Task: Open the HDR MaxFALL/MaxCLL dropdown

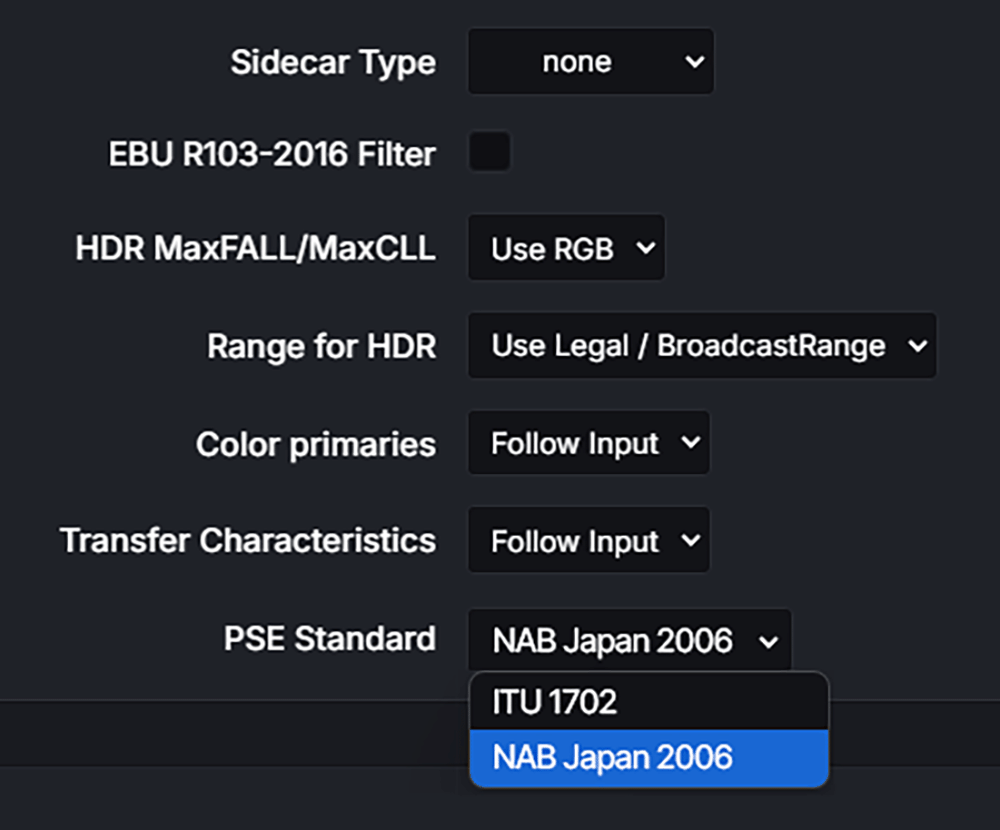Action: [x=565, y=248]
